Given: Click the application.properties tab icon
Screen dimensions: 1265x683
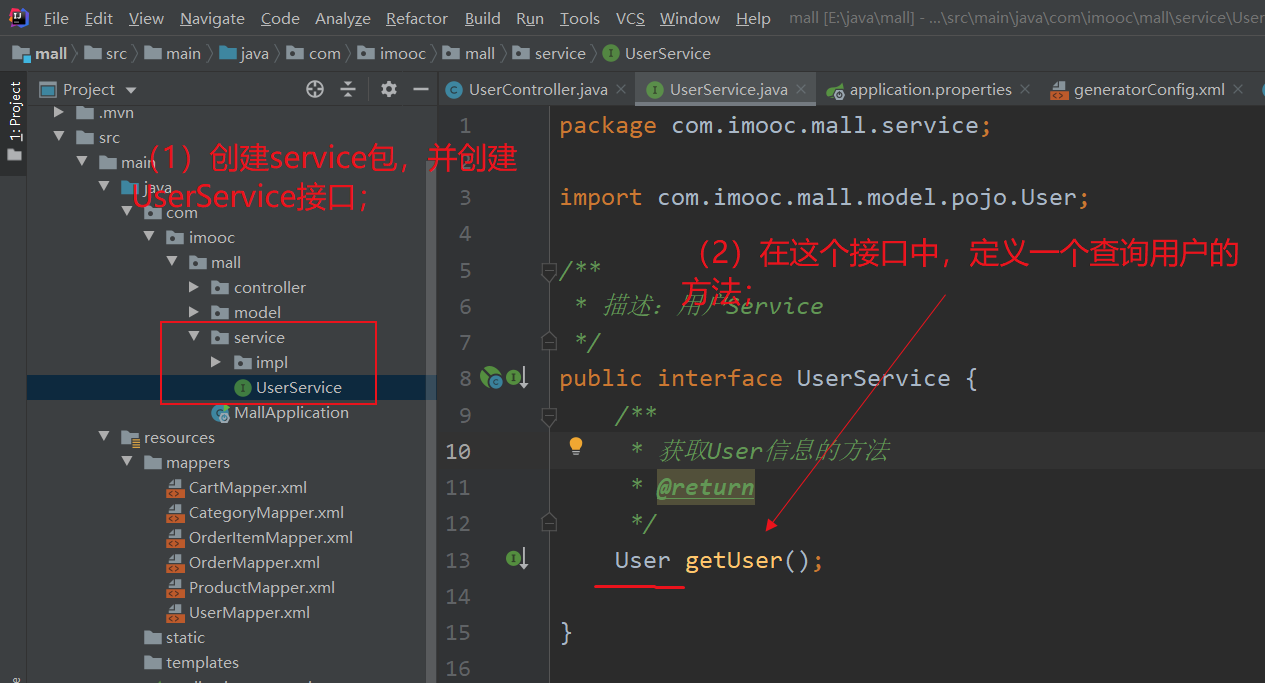Looking at the screenshot, I should [x=835, y=90].
